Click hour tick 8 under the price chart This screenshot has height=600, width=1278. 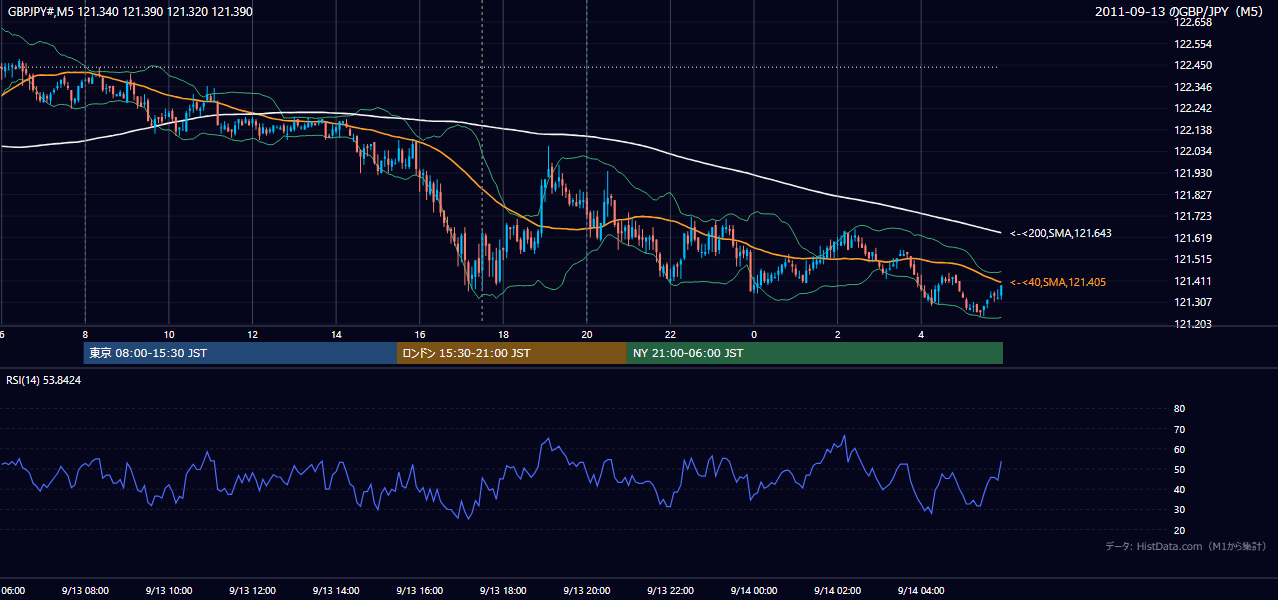point(85,334)
